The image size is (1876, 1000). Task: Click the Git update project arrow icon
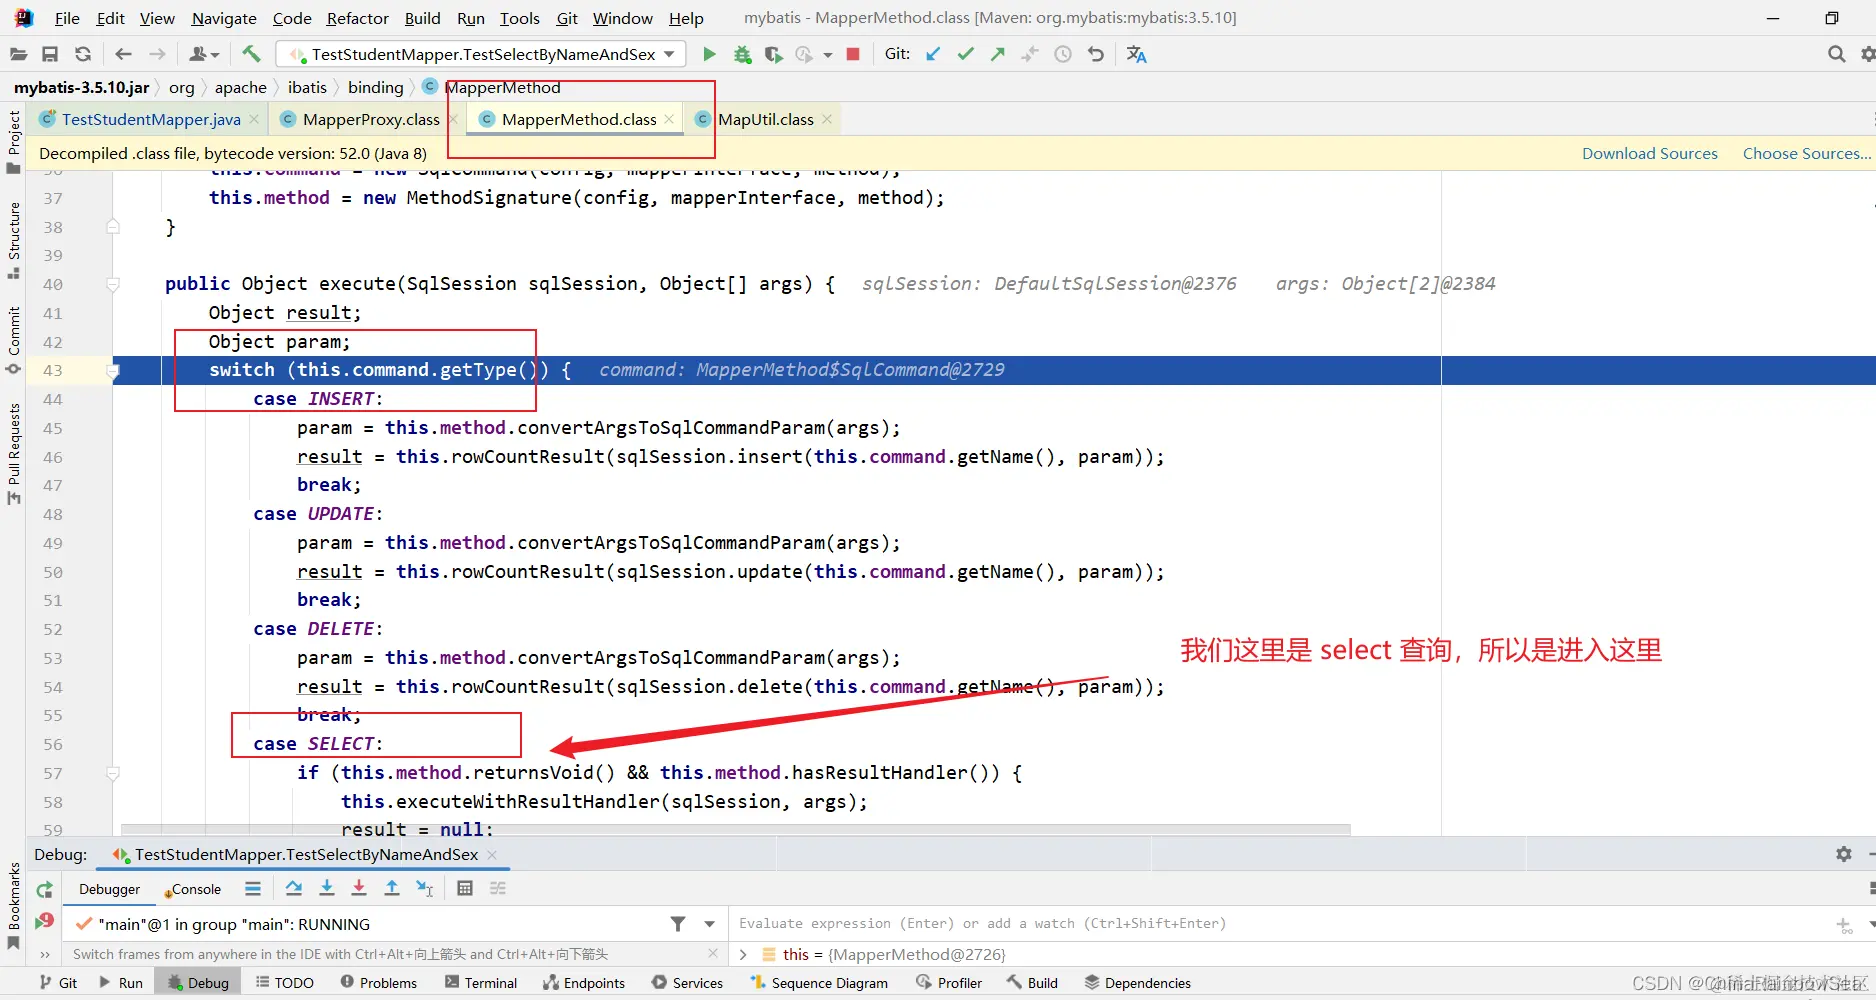(933, 54)
